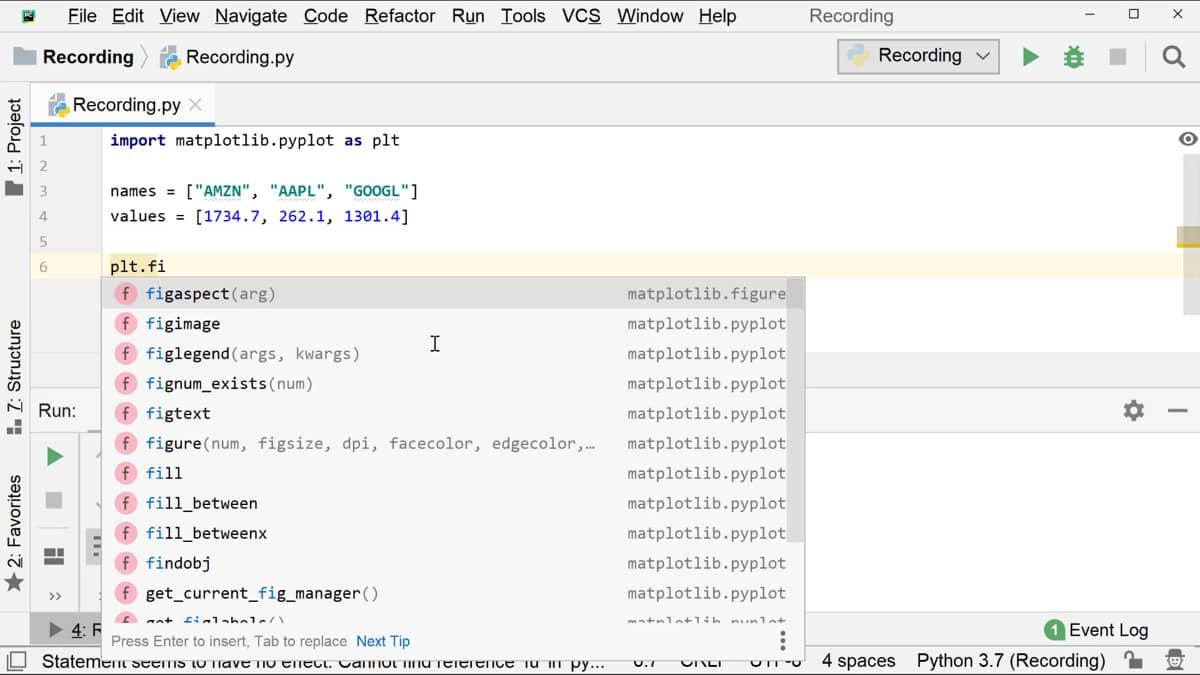Open the Tools menu

(523, 16)
